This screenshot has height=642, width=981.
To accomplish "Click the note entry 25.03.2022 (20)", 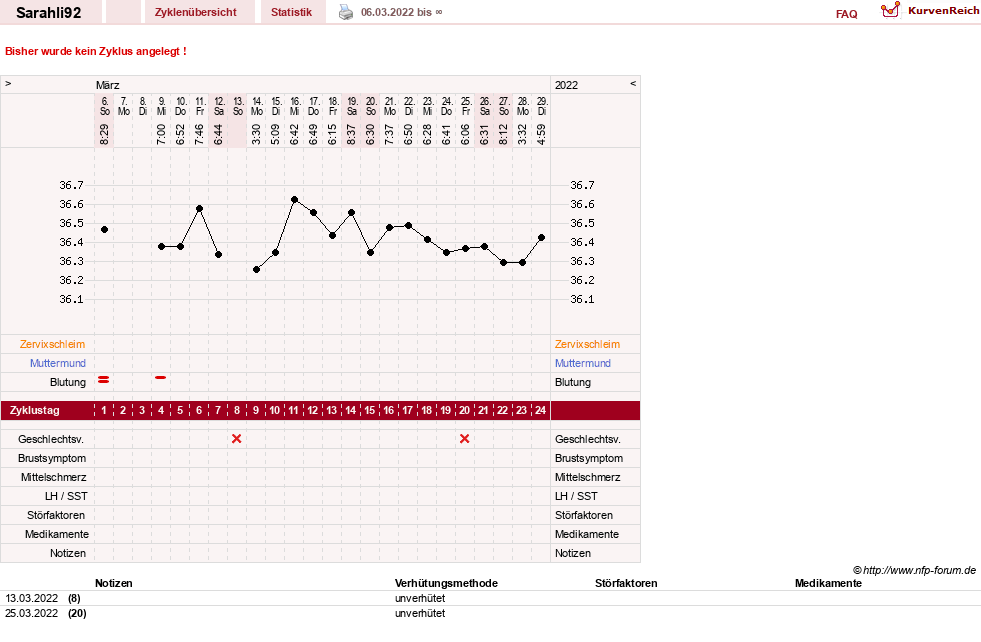I will click(x=46, y=613).
